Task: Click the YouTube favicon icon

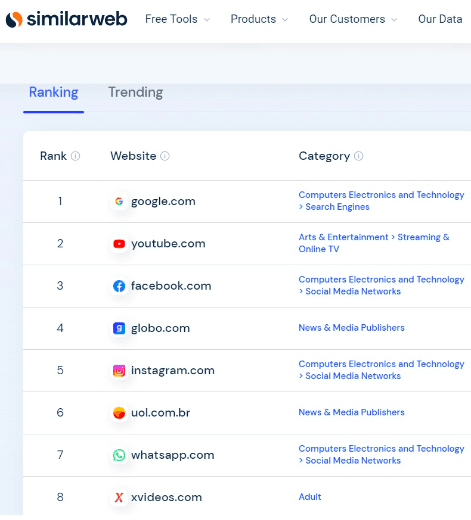Action: tap(119, 244)
